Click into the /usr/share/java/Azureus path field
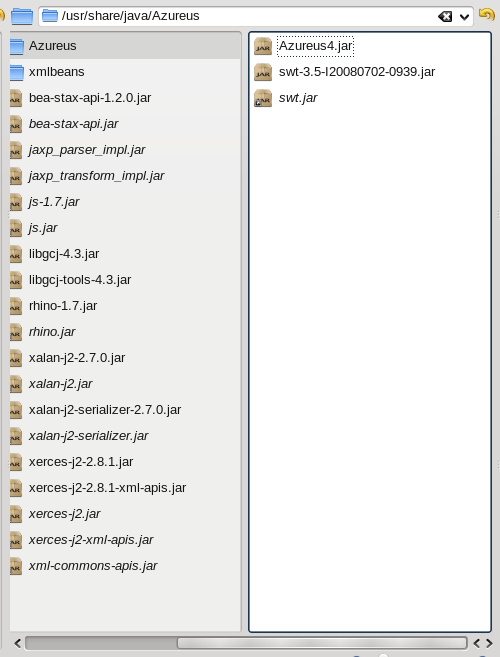Image resolution: width=500 pixels, height=657 pixels. tap(247, 16)
